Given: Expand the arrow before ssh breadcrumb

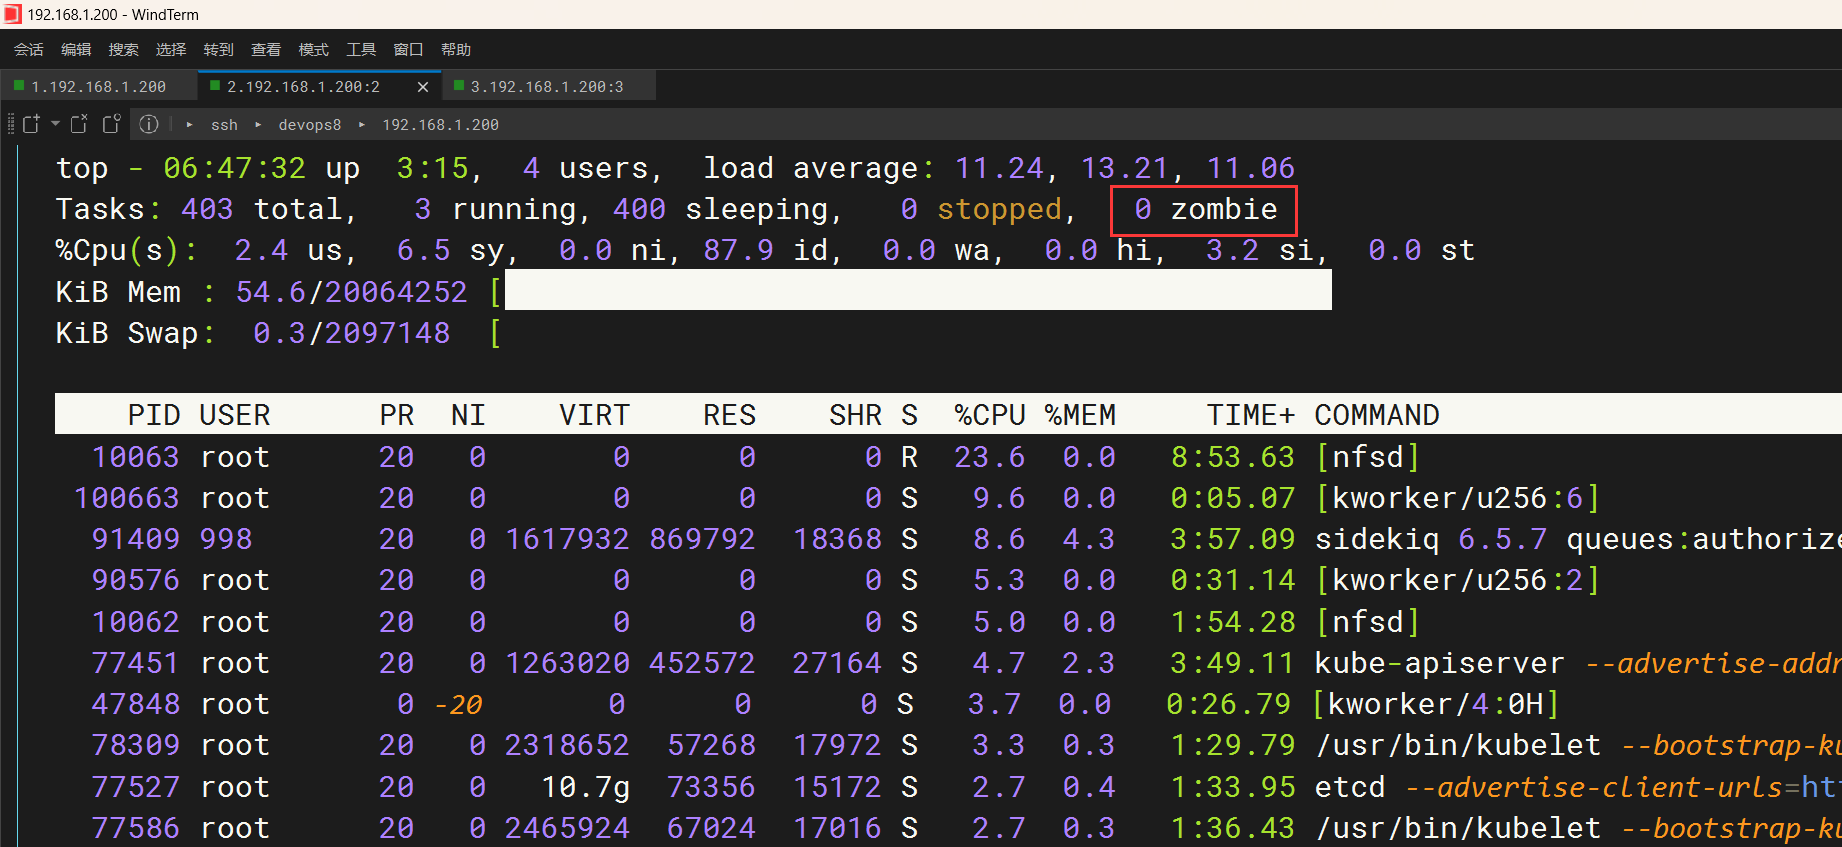Looking at the screenshot, I should point(190,125).
